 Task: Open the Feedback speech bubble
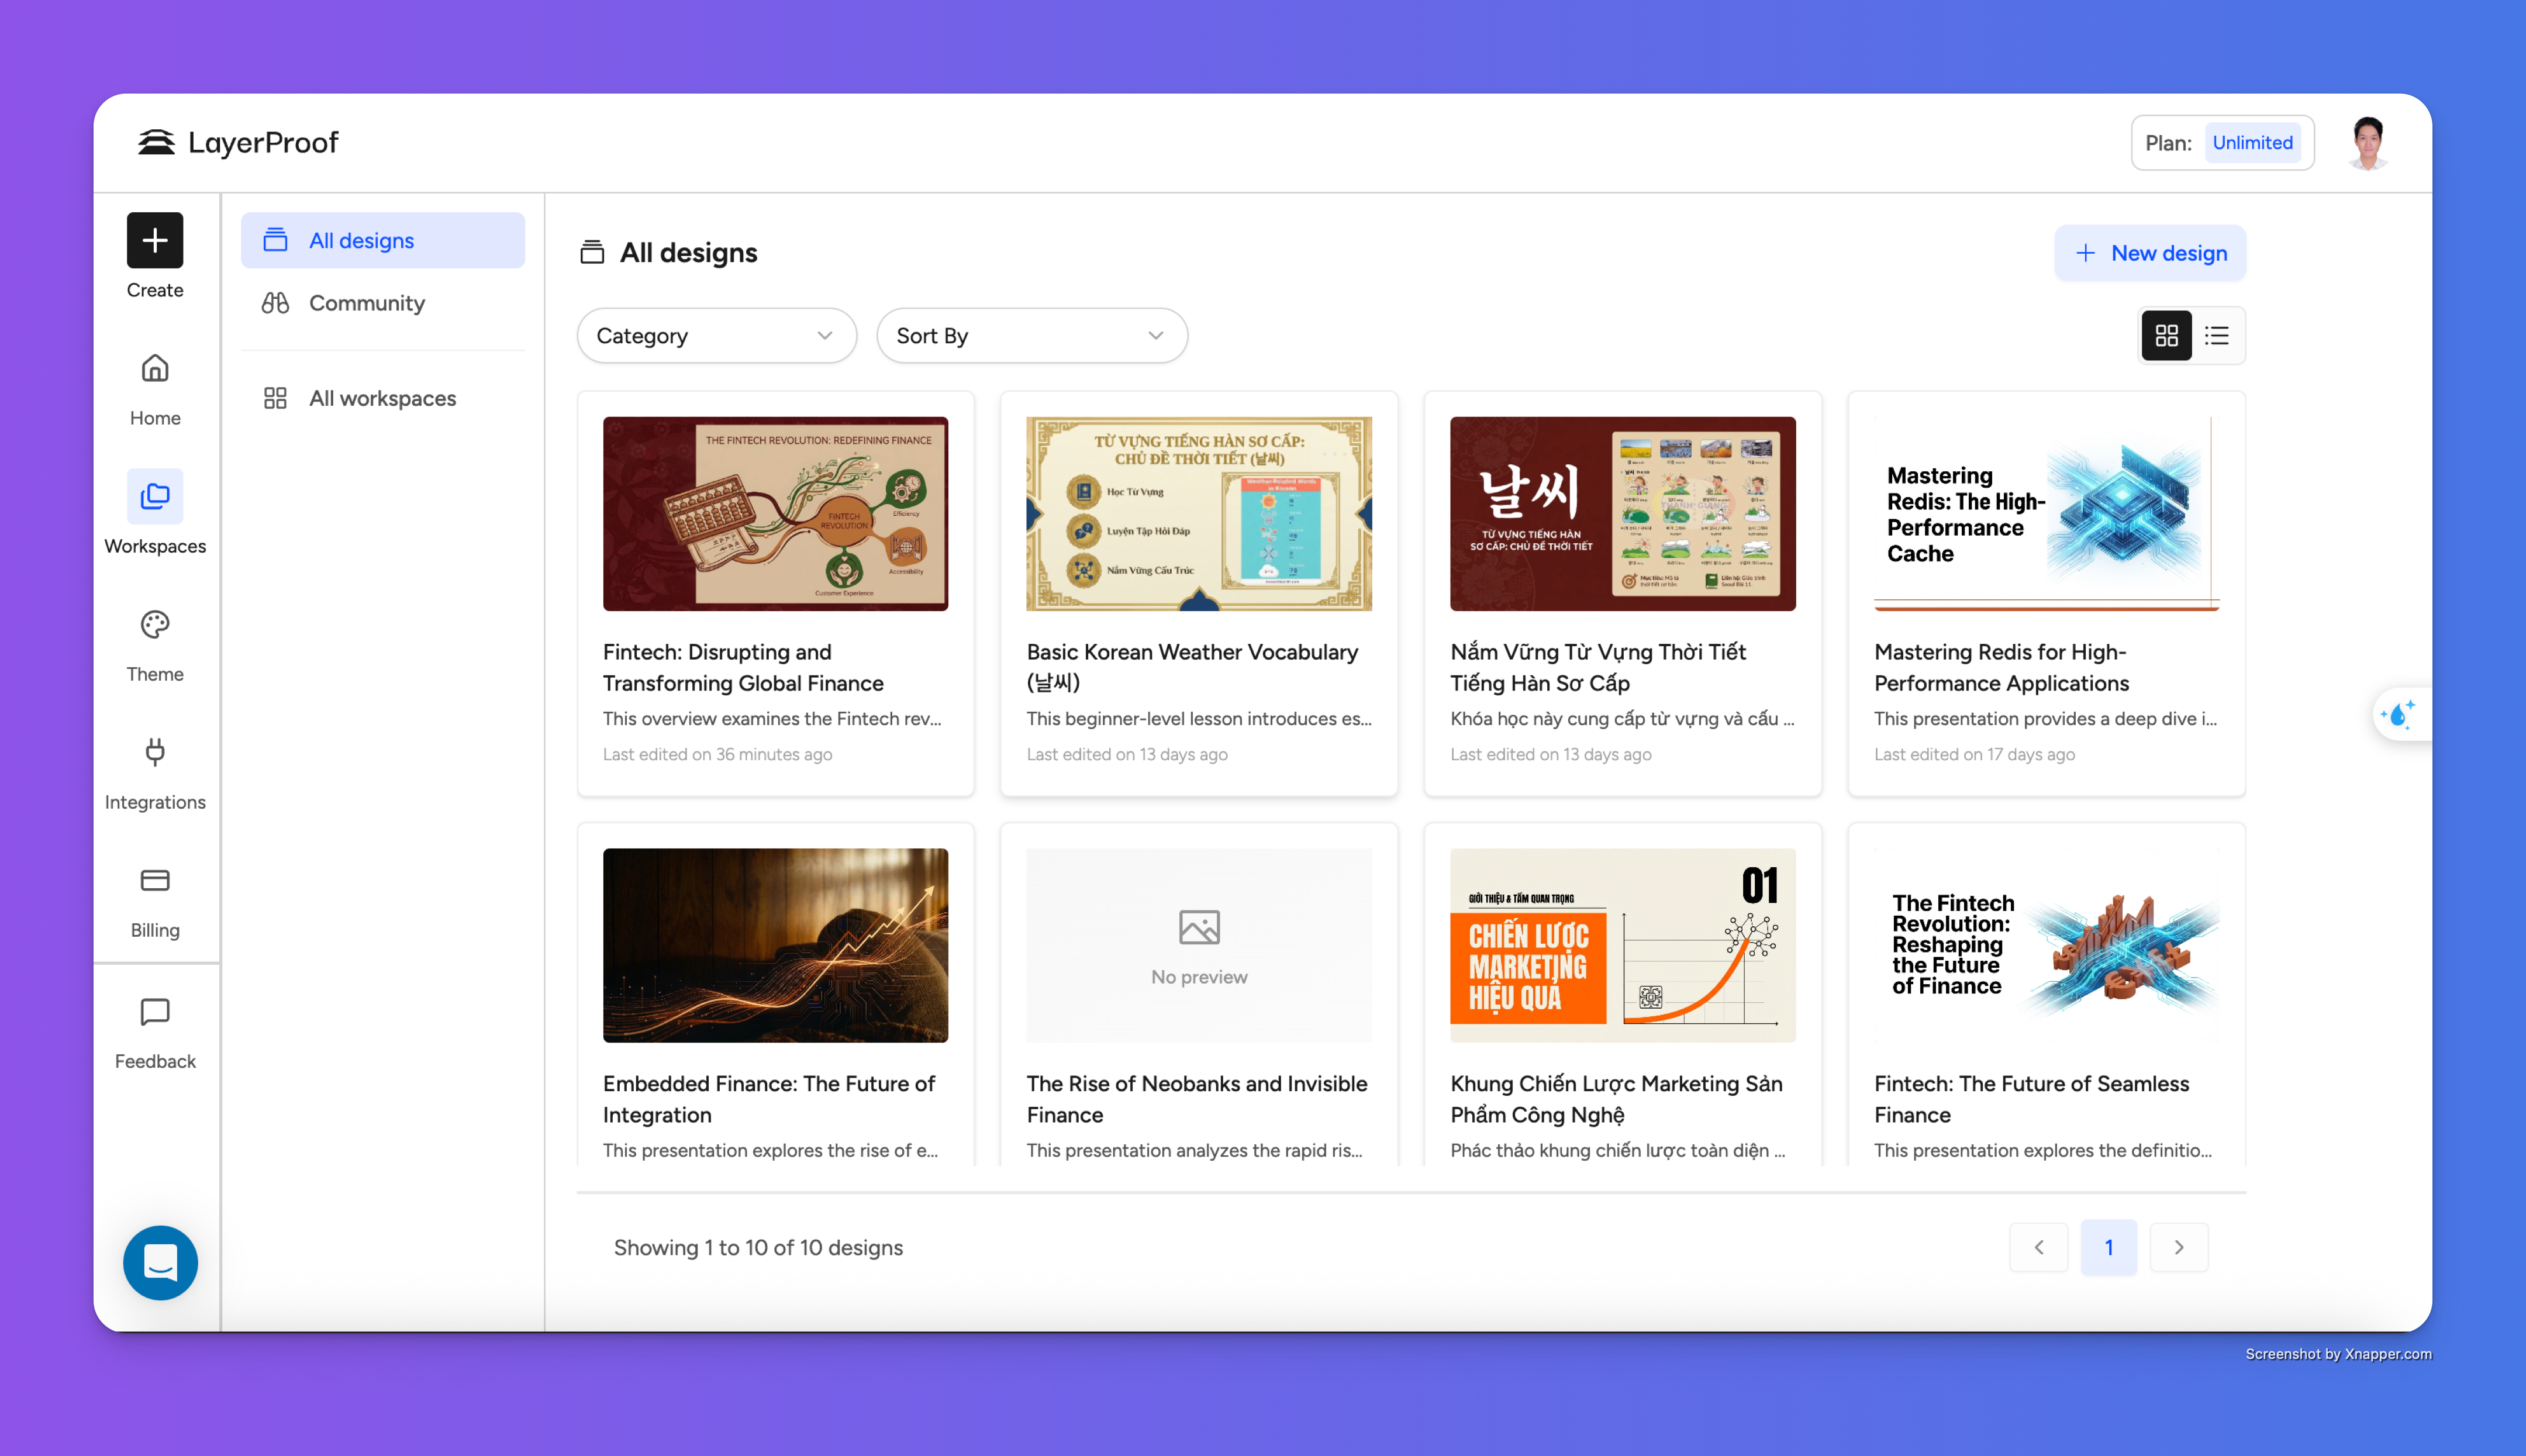155,1012
